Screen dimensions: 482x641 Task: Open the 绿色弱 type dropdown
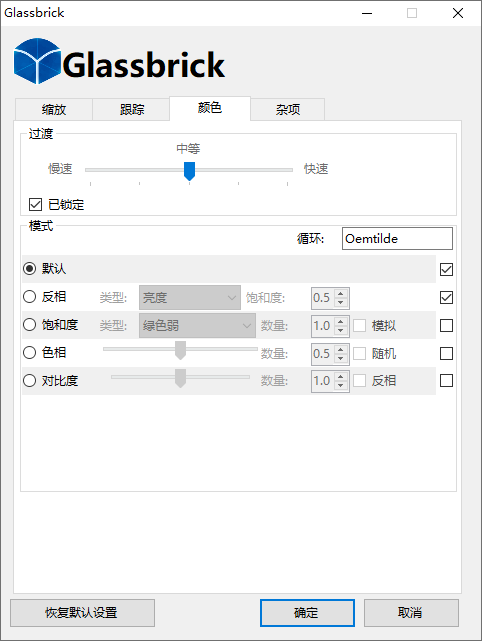click(197, 326)
